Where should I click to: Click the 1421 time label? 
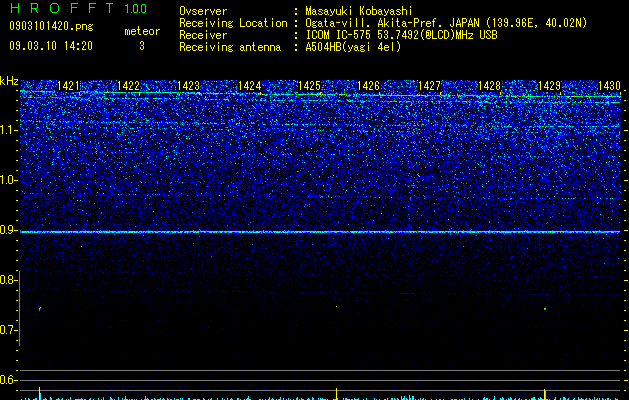pyautogui.click(x=68, y=86)
